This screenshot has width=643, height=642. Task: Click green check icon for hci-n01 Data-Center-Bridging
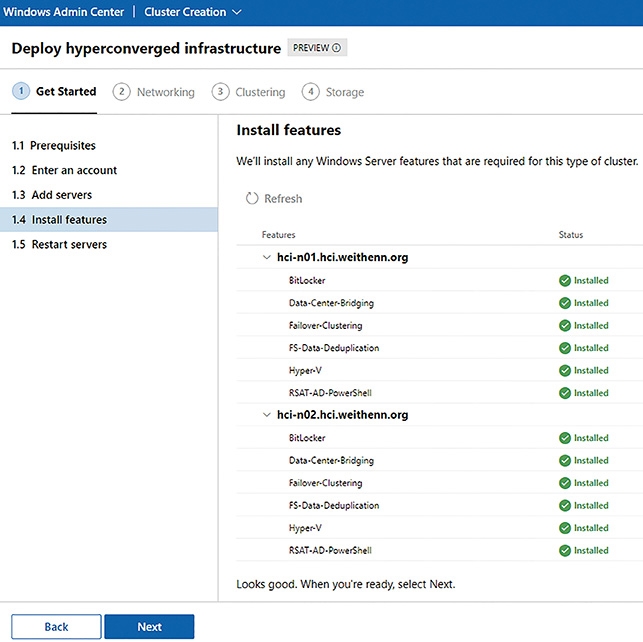[x=565, y=303]
